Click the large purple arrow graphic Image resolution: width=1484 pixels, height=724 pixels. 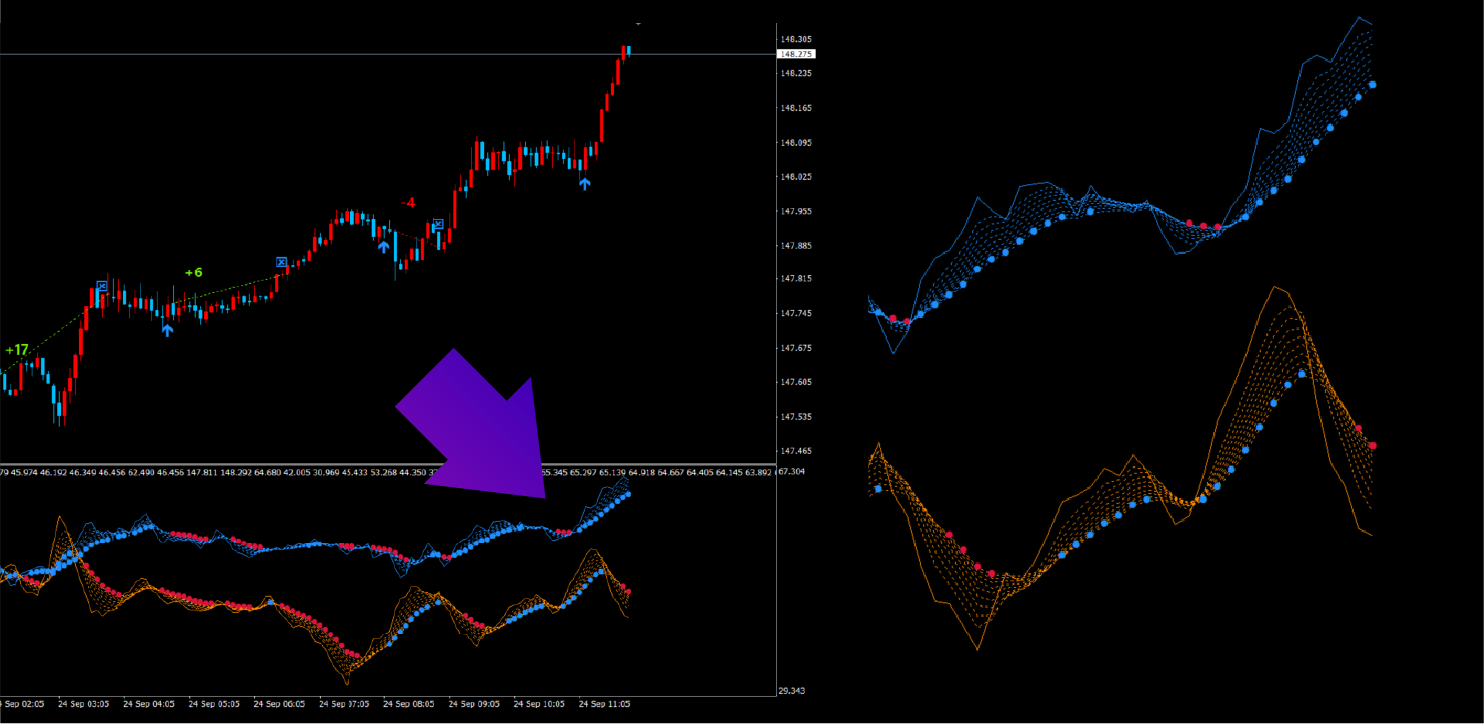(x=480, y=428)
